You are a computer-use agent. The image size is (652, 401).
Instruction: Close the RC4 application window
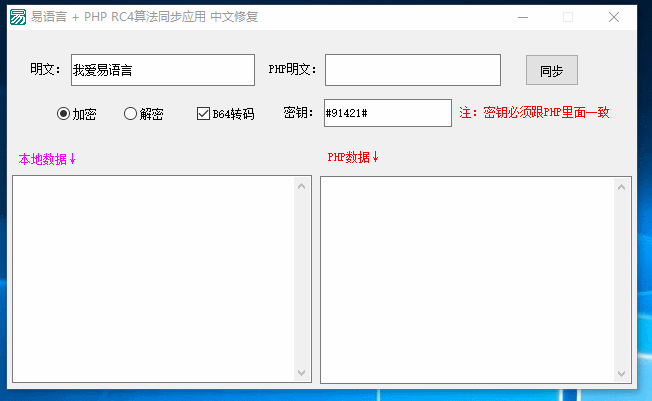click(x=614, y=17)
